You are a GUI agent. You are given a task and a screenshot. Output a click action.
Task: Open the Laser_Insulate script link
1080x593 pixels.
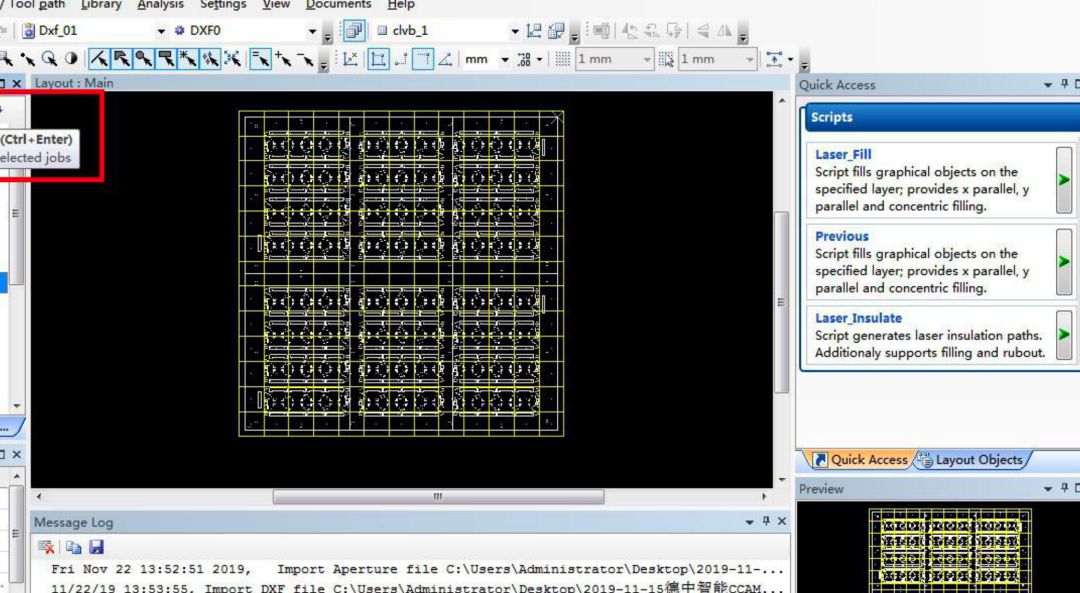point(858,318)
